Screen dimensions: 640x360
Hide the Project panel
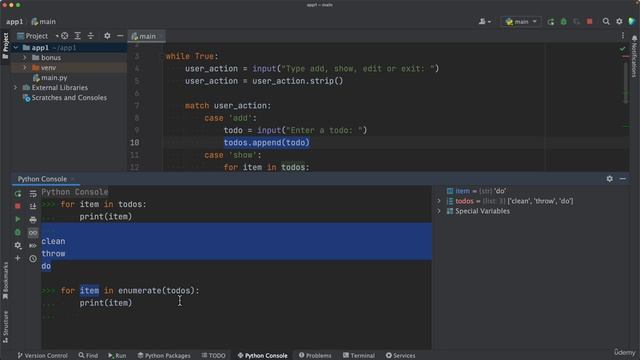click(x=120, y=36)
